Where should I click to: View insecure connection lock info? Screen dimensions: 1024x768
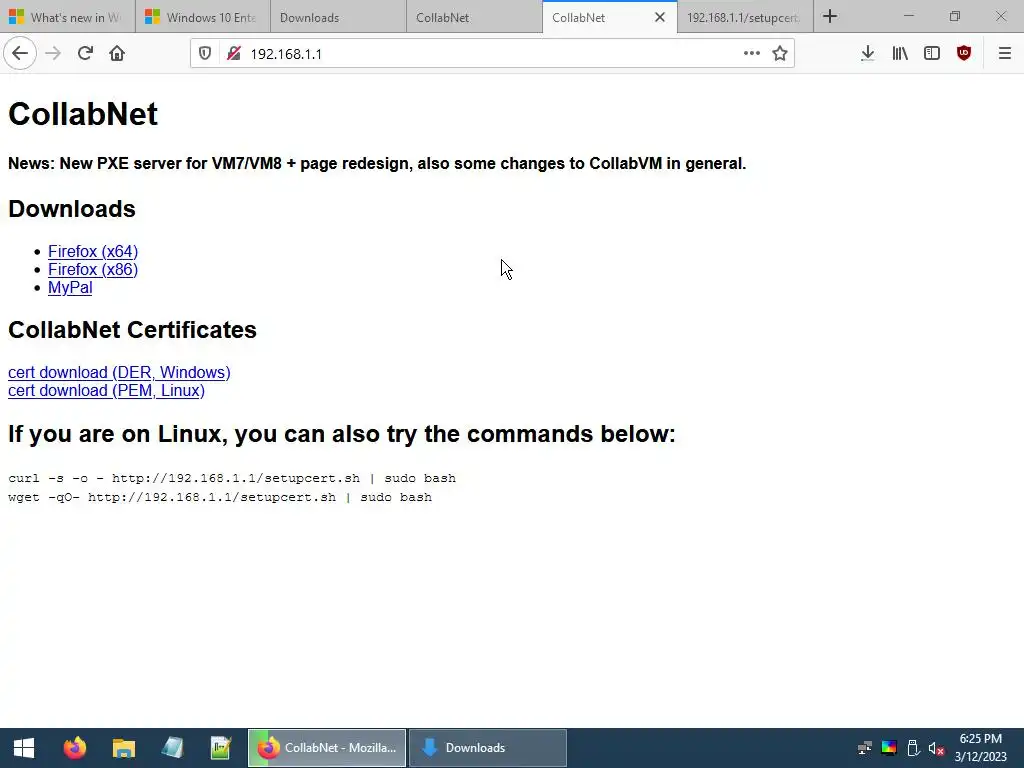pos(234,54)
